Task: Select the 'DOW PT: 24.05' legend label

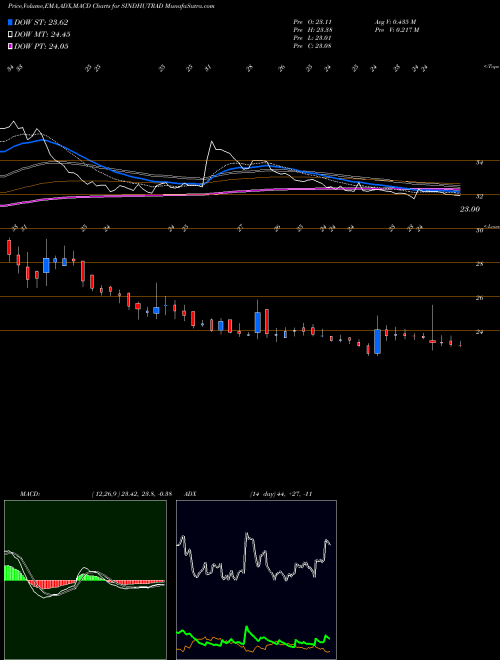Action: [x=41, y=46]
